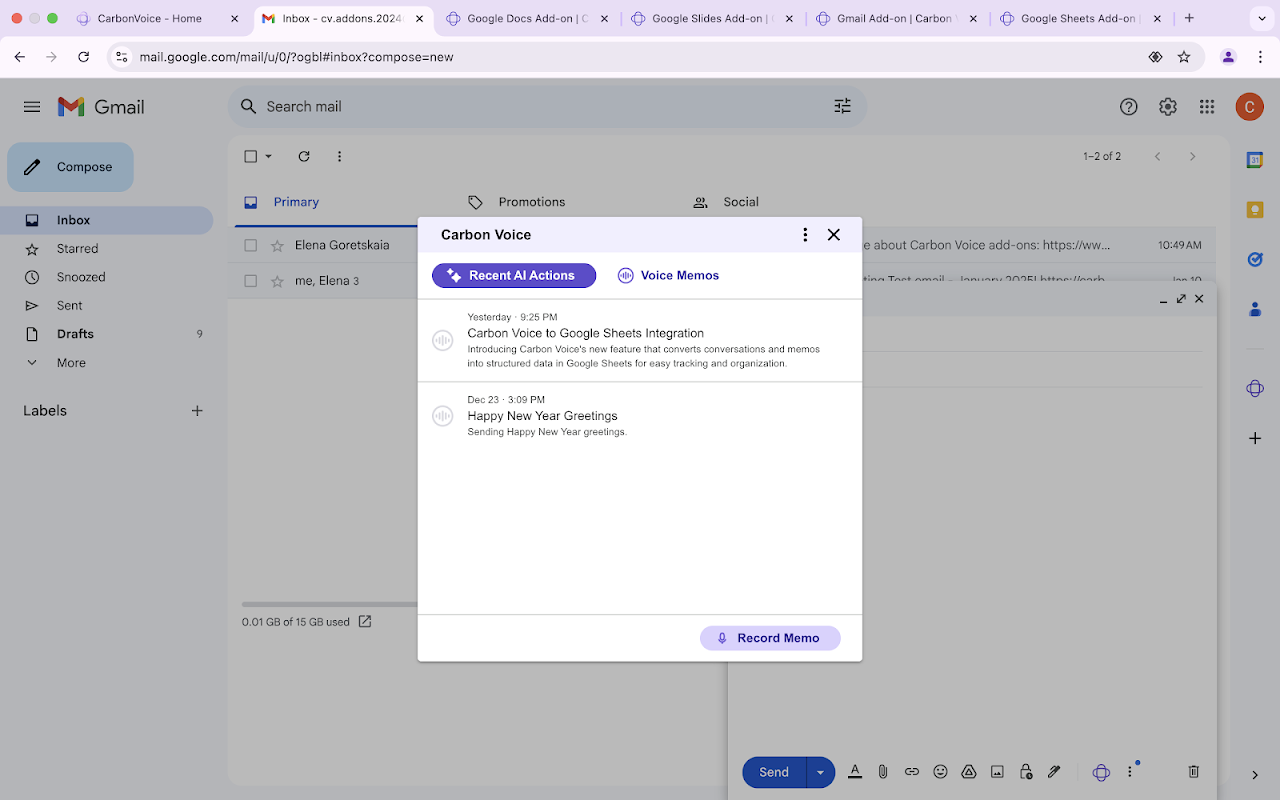The height and width of the screenshot is (800, 1280).
Task: Toggle formatting options in compose toolbar
Action: point(855,772)
